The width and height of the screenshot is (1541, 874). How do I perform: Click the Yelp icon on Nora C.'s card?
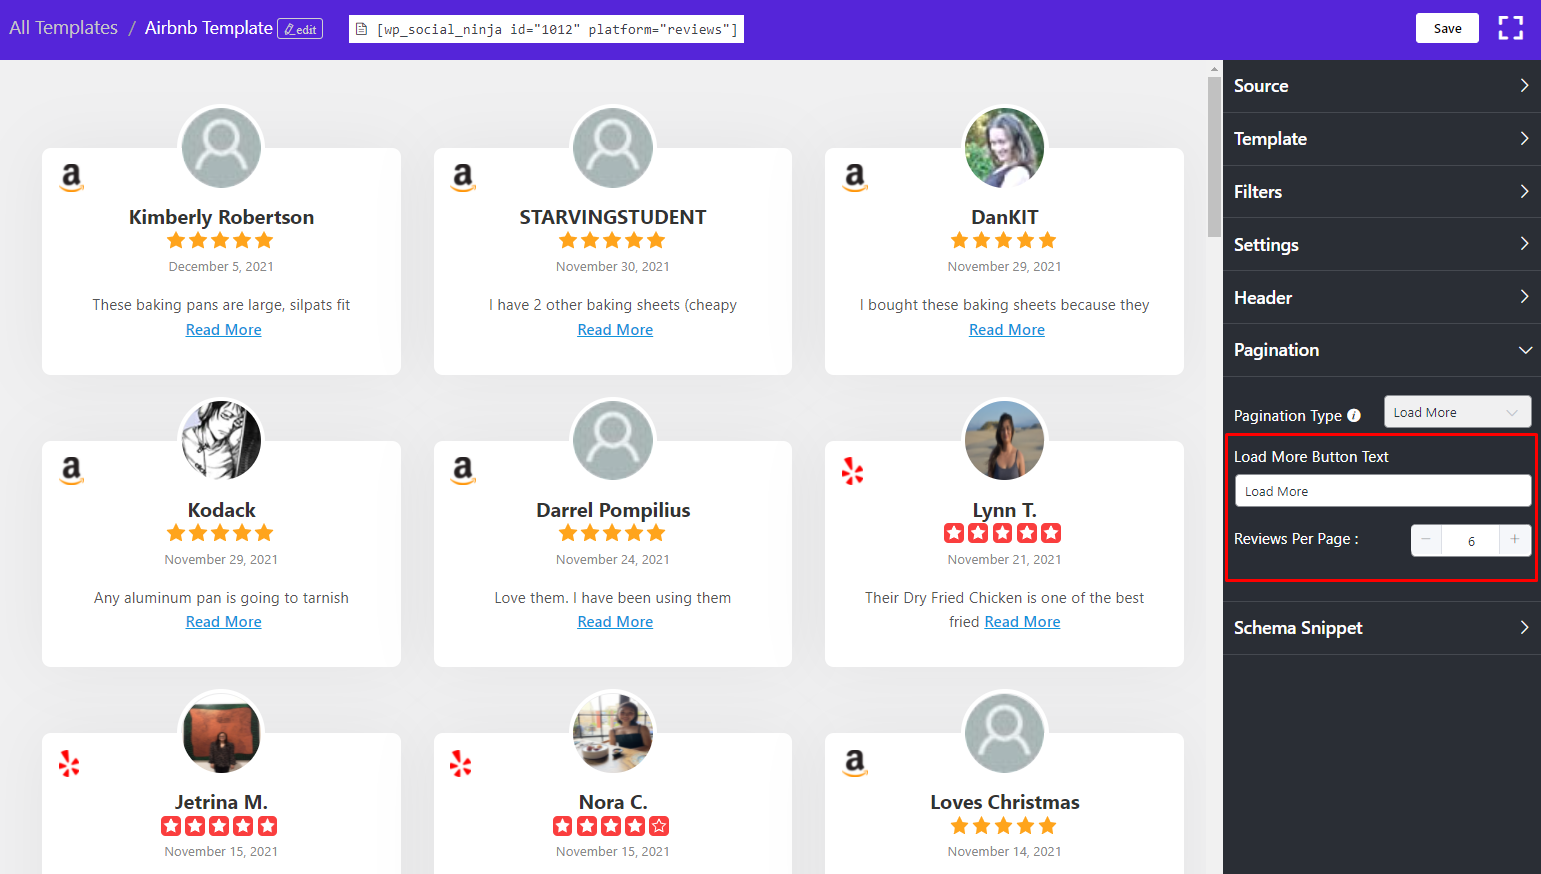tap(460, 764)
